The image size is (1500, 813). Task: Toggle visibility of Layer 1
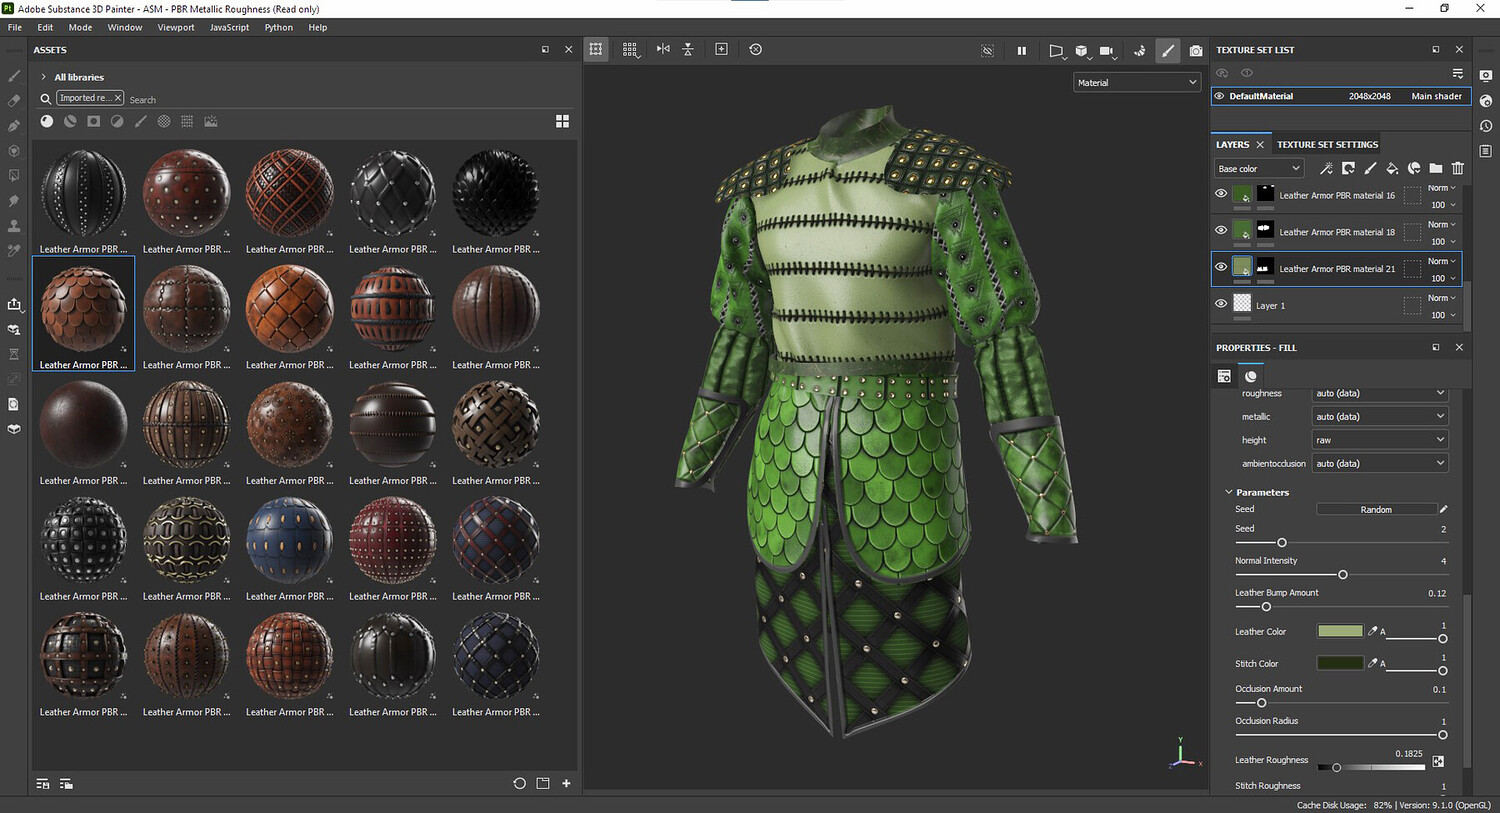[x=1221, y=304]
